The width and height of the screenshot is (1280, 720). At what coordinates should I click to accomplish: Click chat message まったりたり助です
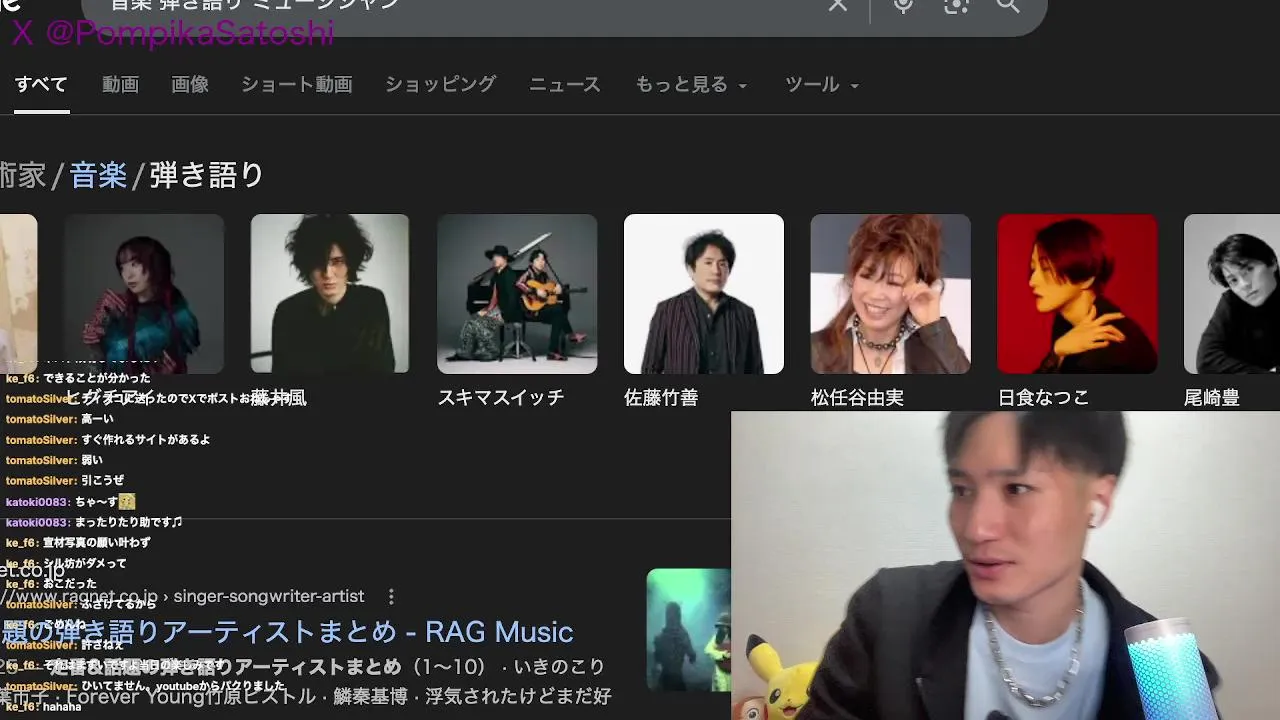(x=129, y=522)
